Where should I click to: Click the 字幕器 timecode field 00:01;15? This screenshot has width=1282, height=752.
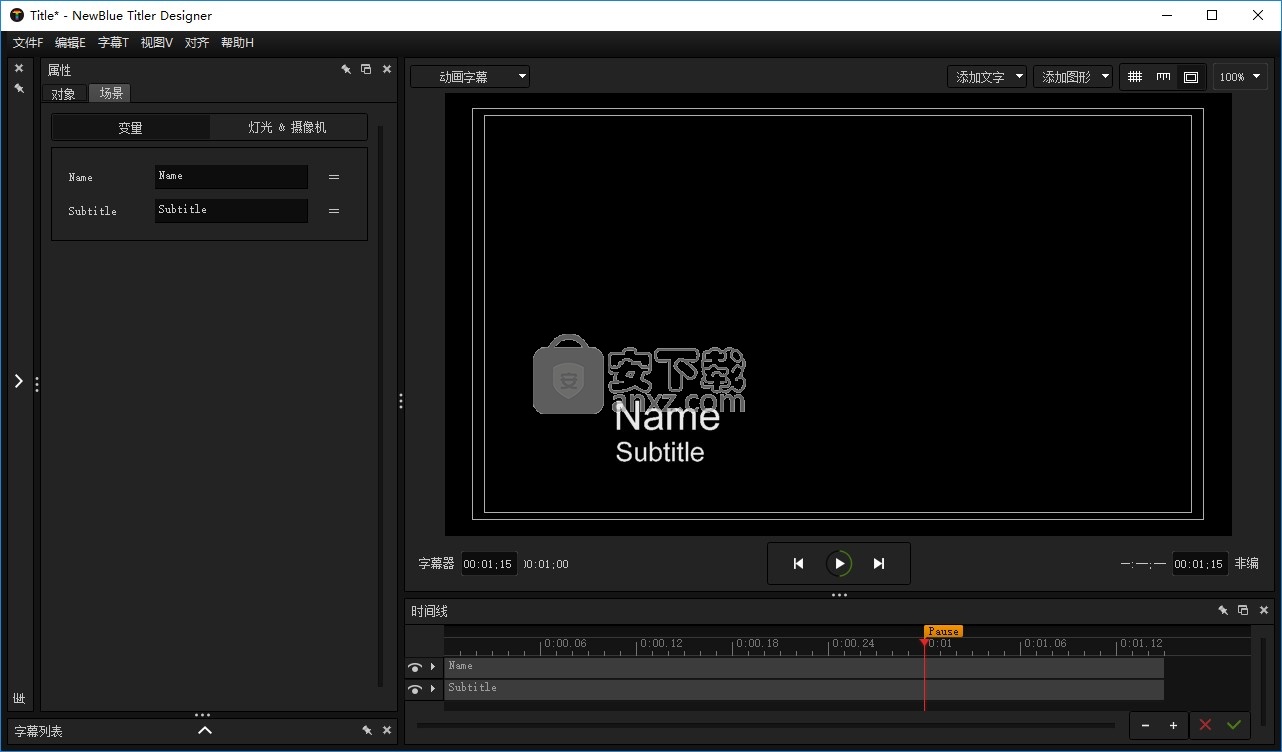click(x=490, y=564)
